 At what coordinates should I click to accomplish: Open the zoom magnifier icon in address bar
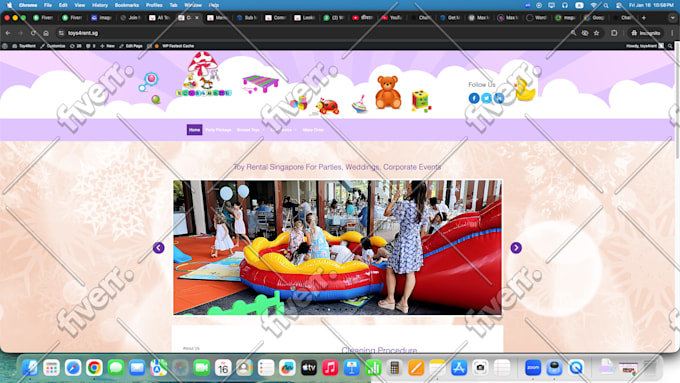pos(573,33)
